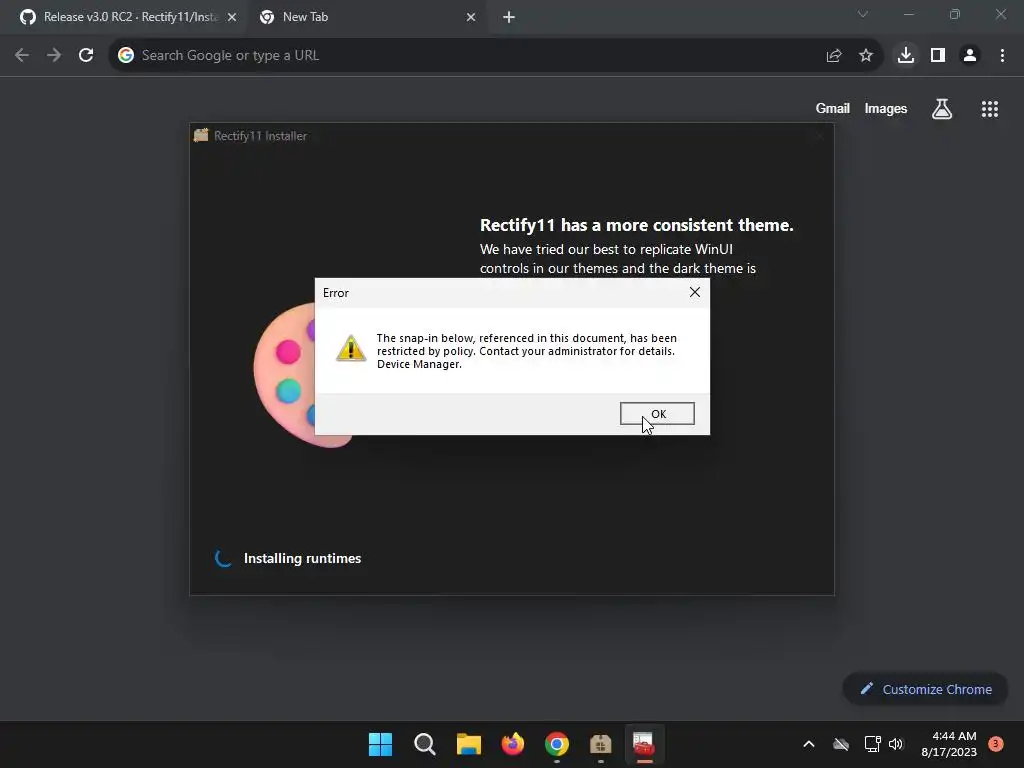Open network status tray icon
Screen dimensions: 1024x768
click(872, 744)
